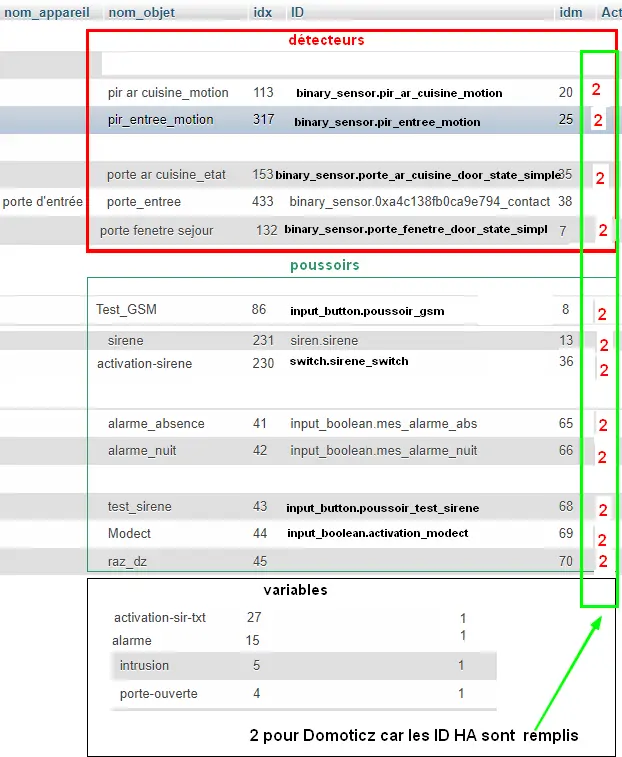Screen dimensions: 622x757
Task: Select the alarme_nuit object cell
Action: (x=142, y=450)
